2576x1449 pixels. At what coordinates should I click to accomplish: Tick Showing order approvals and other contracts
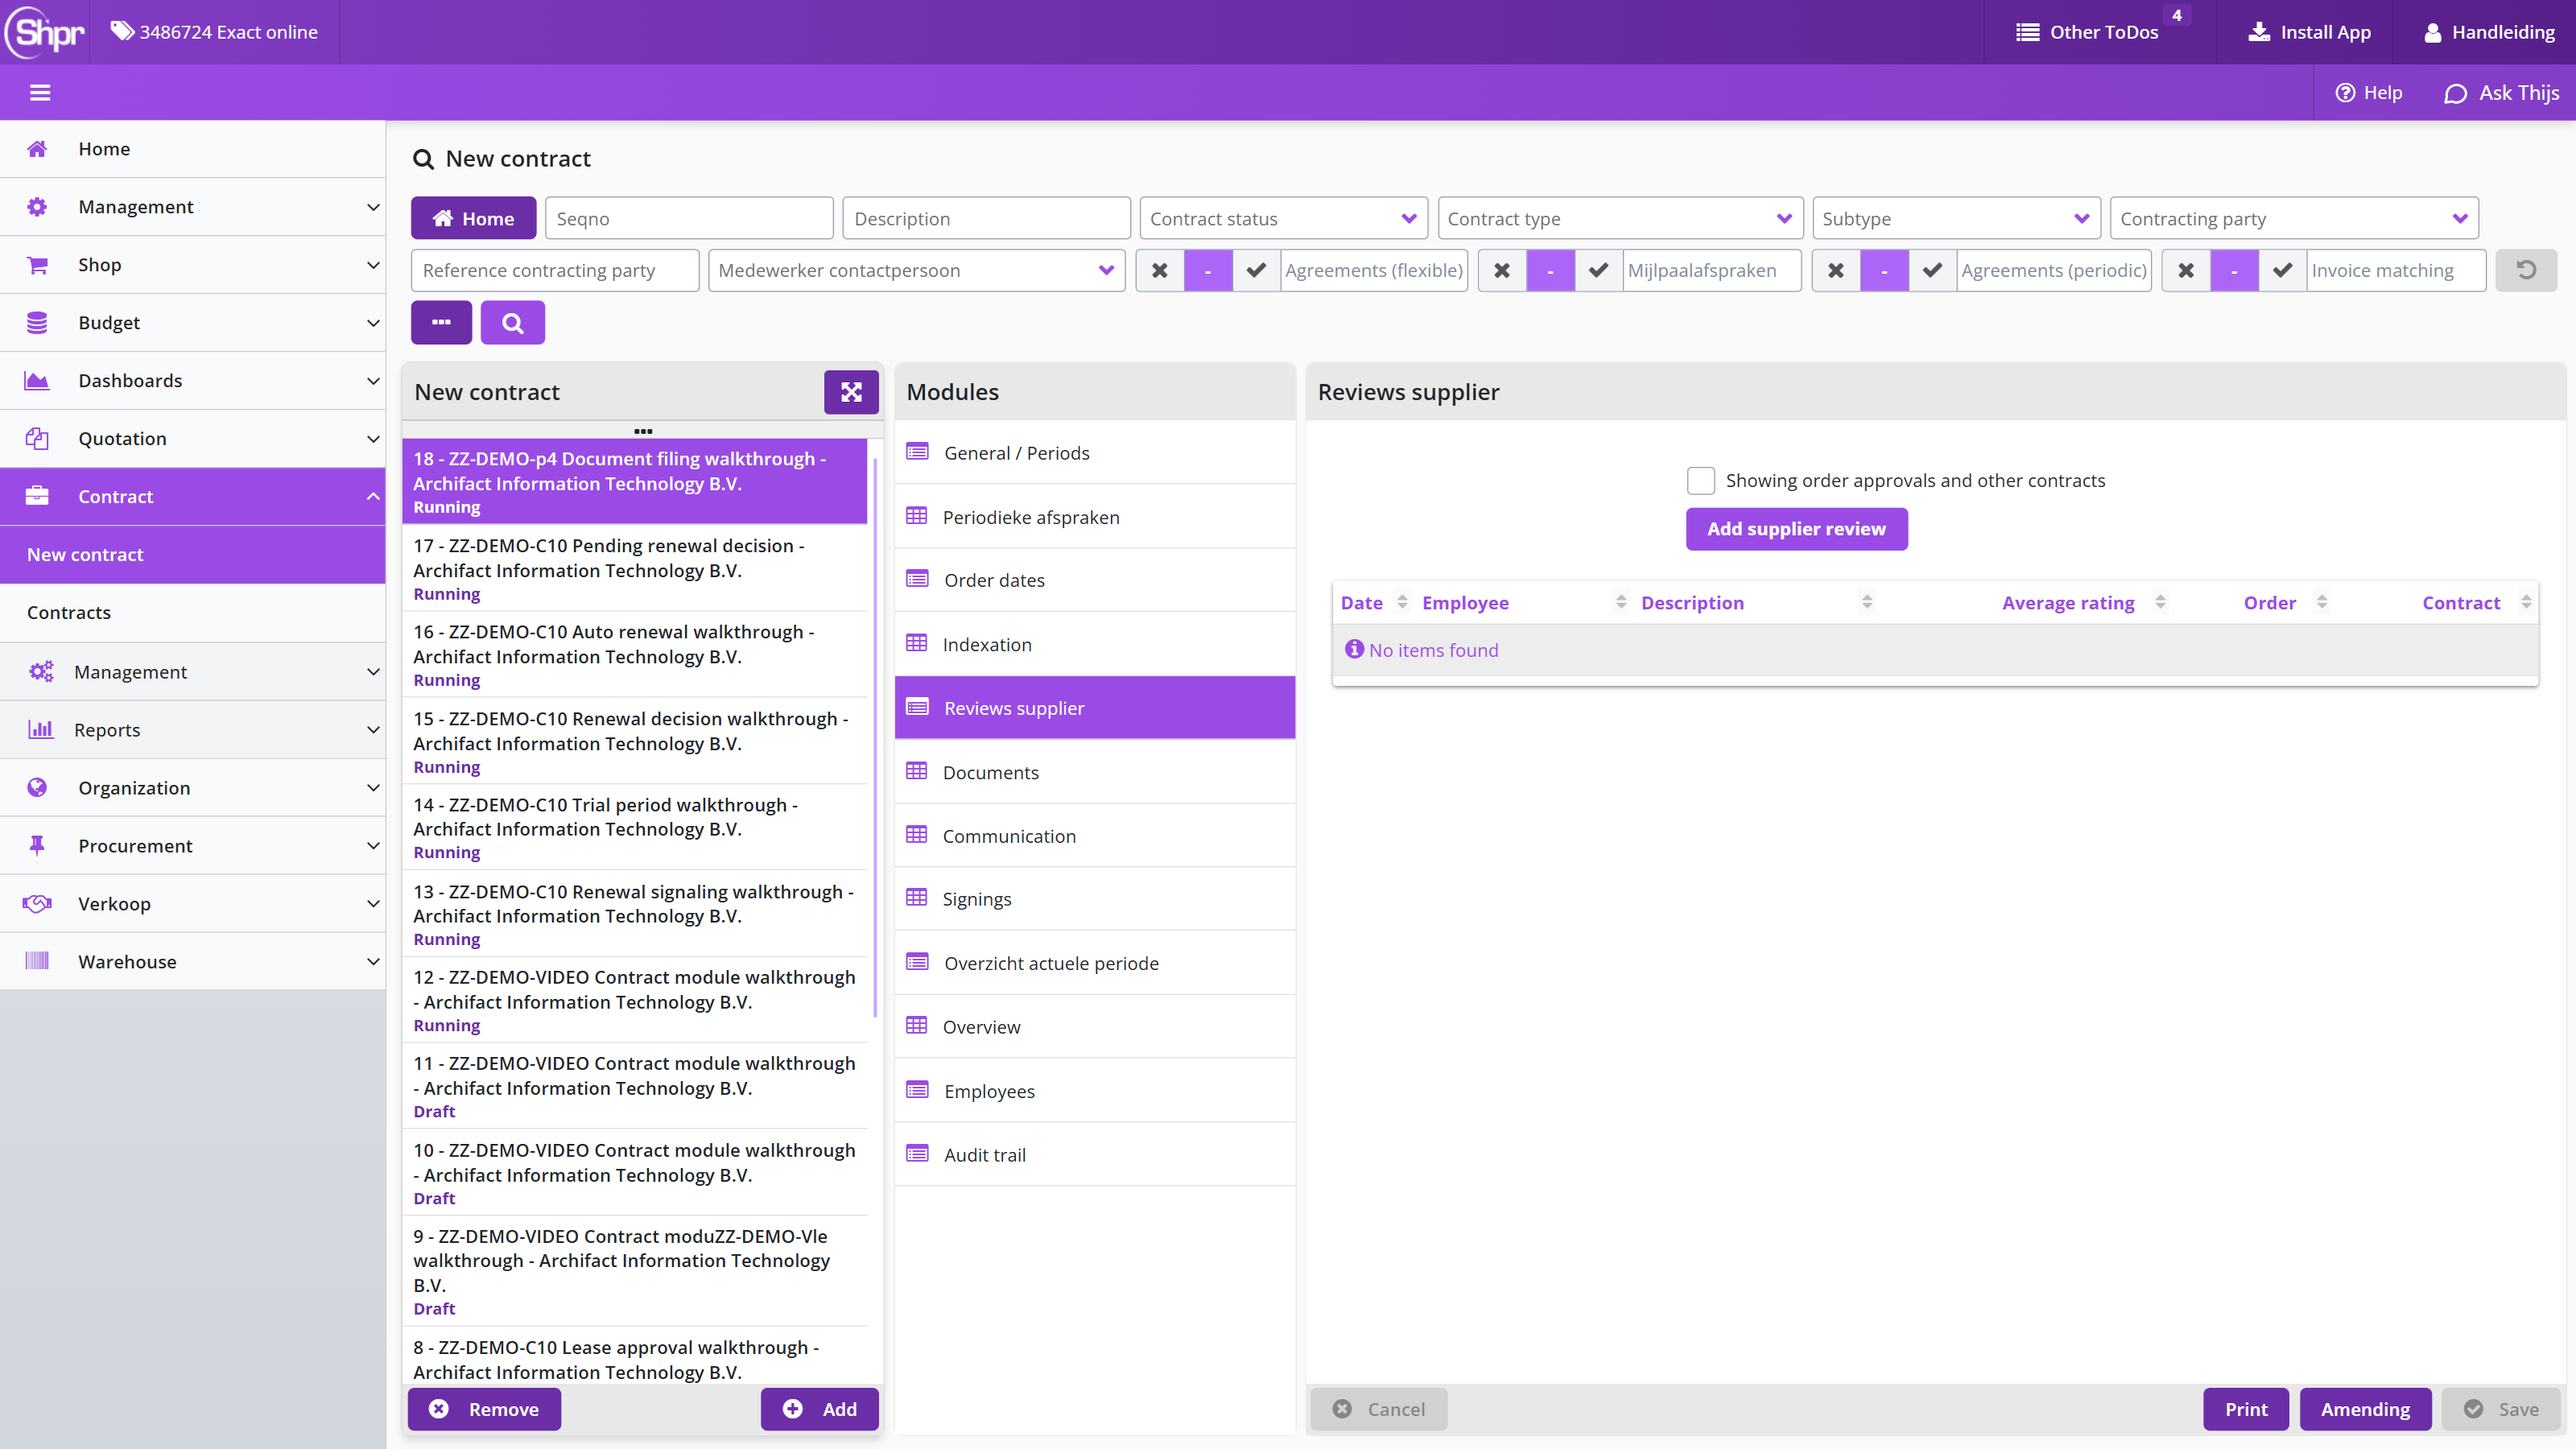[1700, 481]
